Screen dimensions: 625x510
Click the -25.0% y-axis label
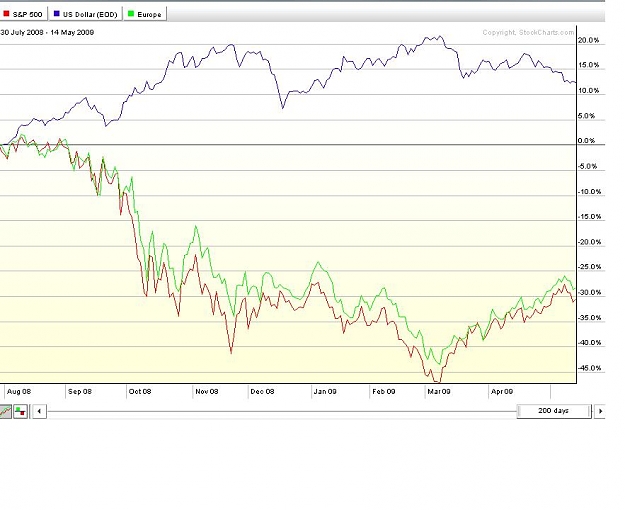[x=590, y=267]
